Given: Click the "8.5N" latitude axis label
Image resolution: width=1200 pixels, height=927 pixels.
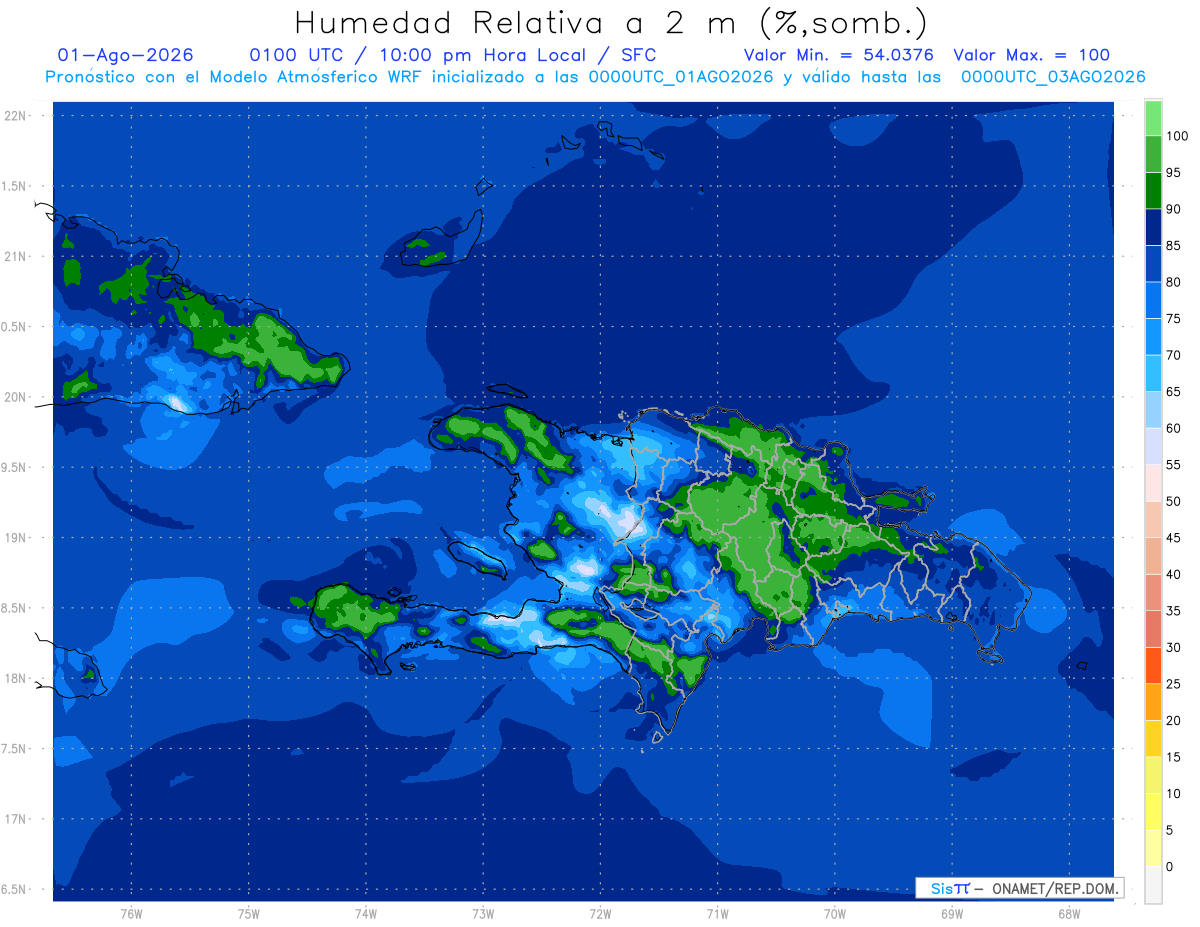Looking at the screenshot, I should (x=15, y=608).
